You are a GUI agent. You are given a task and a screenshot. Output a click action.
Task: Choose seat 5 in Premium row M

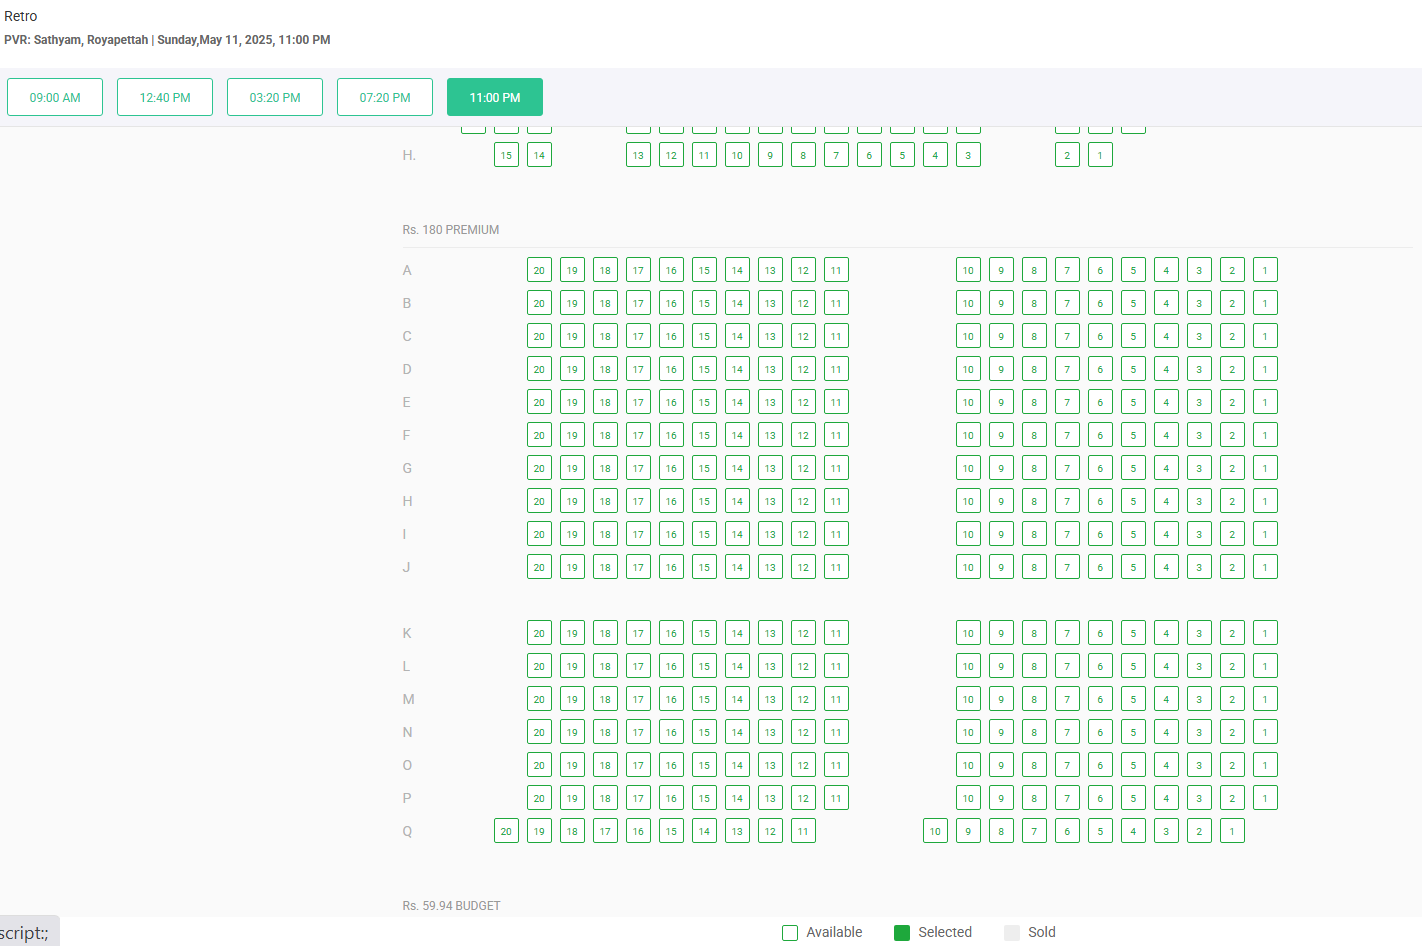pos(1133,699)
